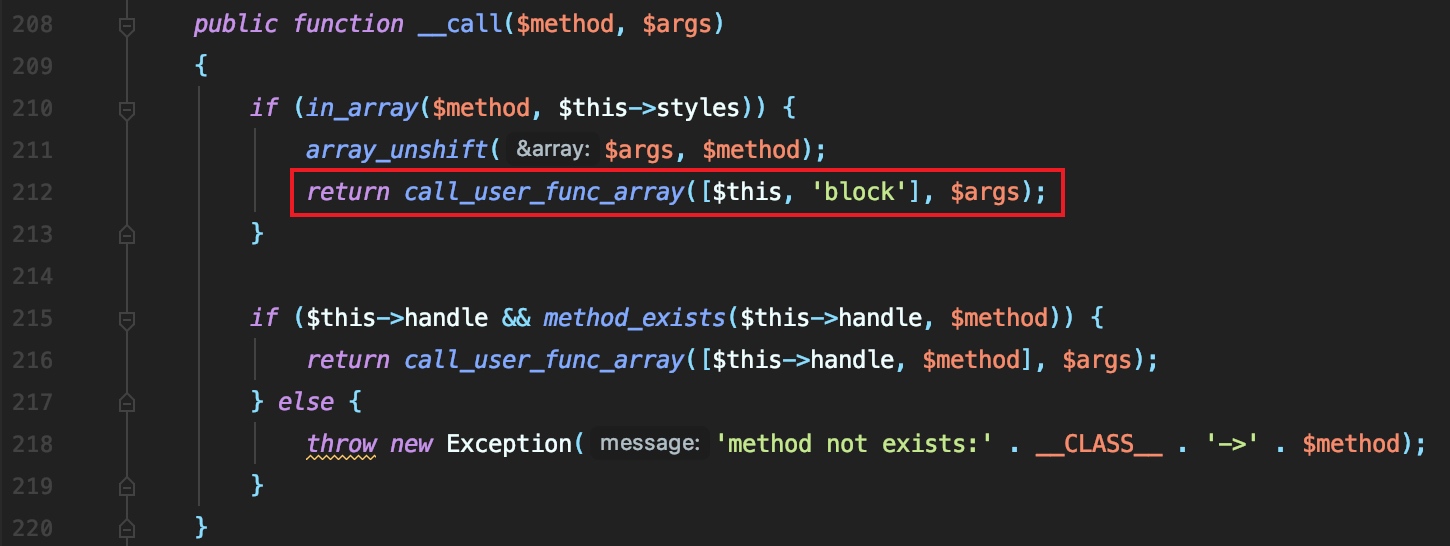Click the 'block' string literal
This screenshot has width=1450, height=546.
click(860, 193)
